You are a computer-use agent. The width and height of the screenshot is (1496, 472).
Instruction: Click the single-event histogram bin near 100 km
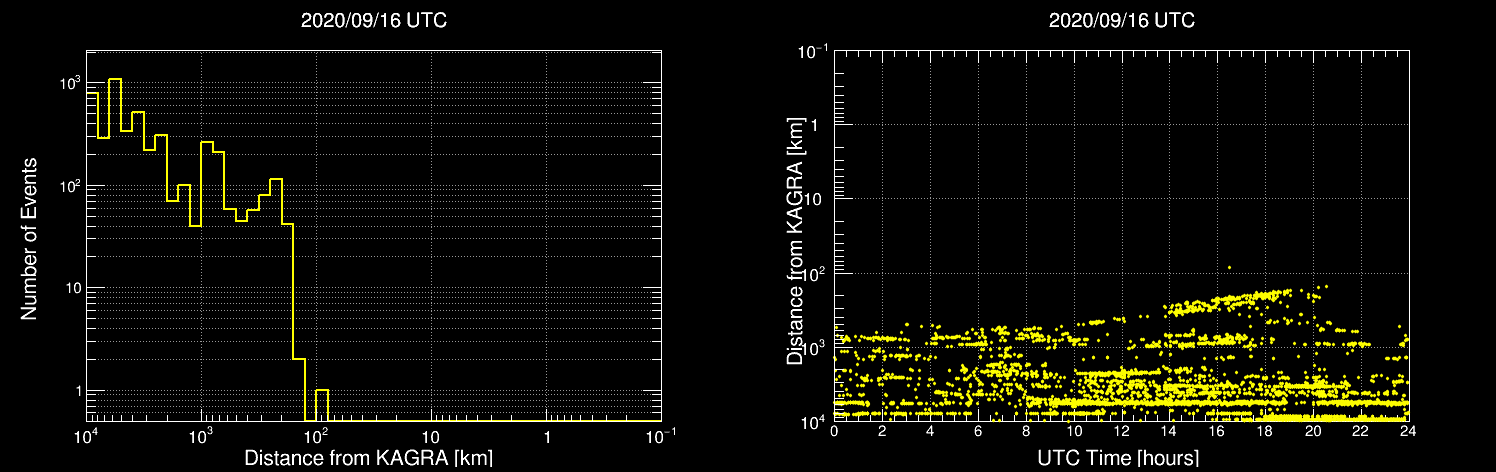coord(322,405)
